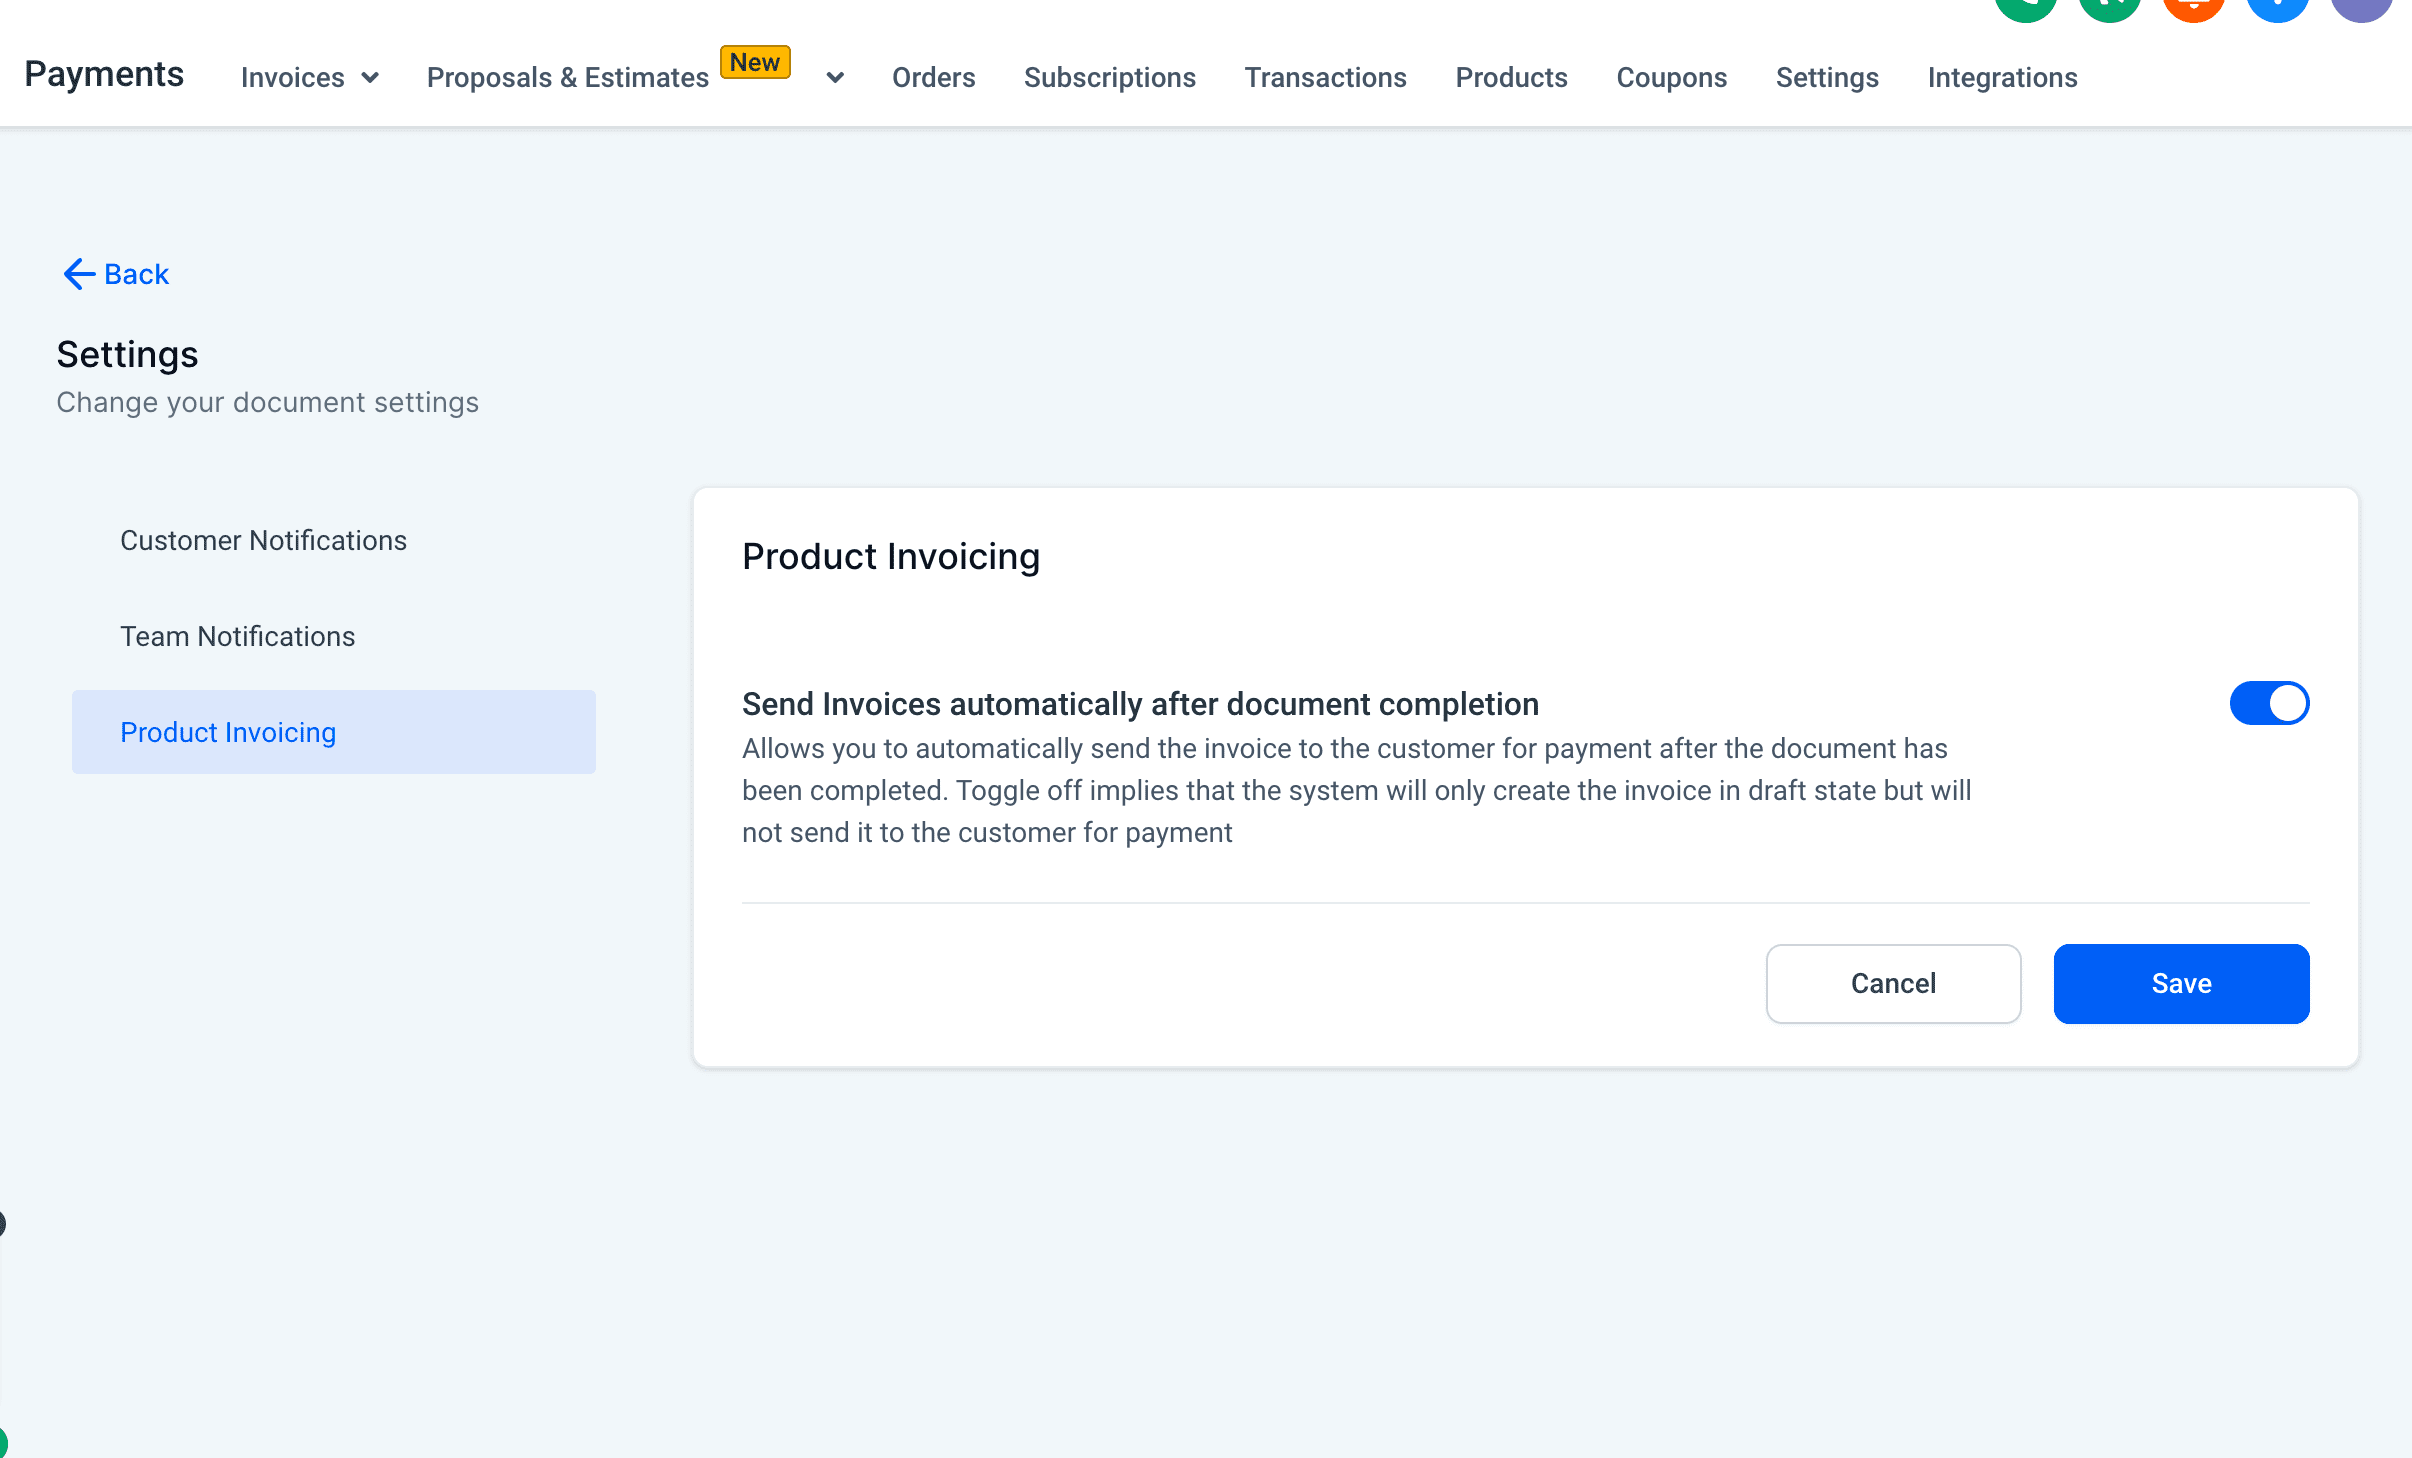Click 'Send Invoices automatically after document completion' text
The width and height of the screenshot is (2412, 1458).
[x=1140, y=704]
